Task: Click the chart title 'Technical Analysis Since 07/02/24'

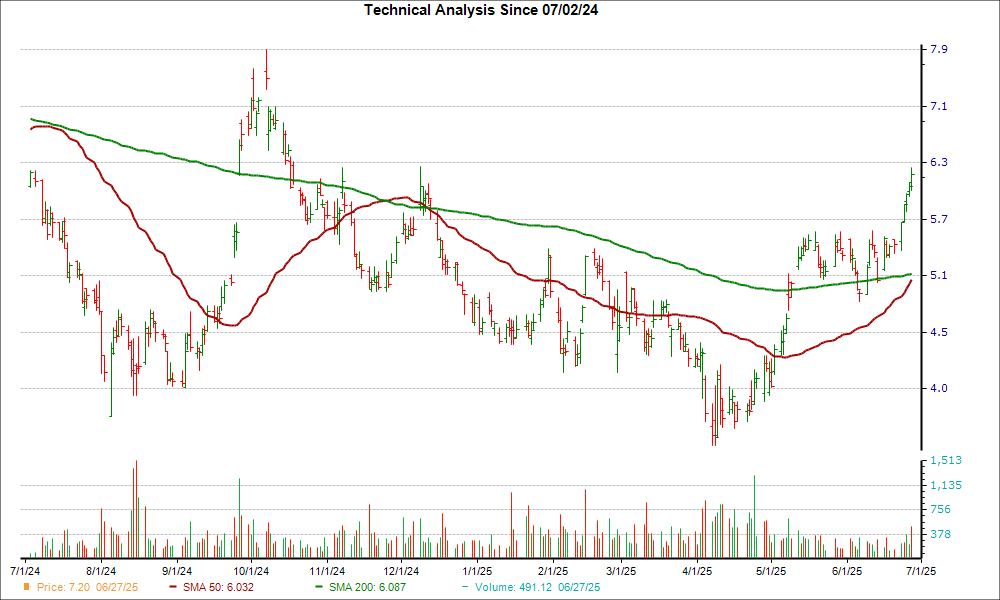Action: point(481,10)
